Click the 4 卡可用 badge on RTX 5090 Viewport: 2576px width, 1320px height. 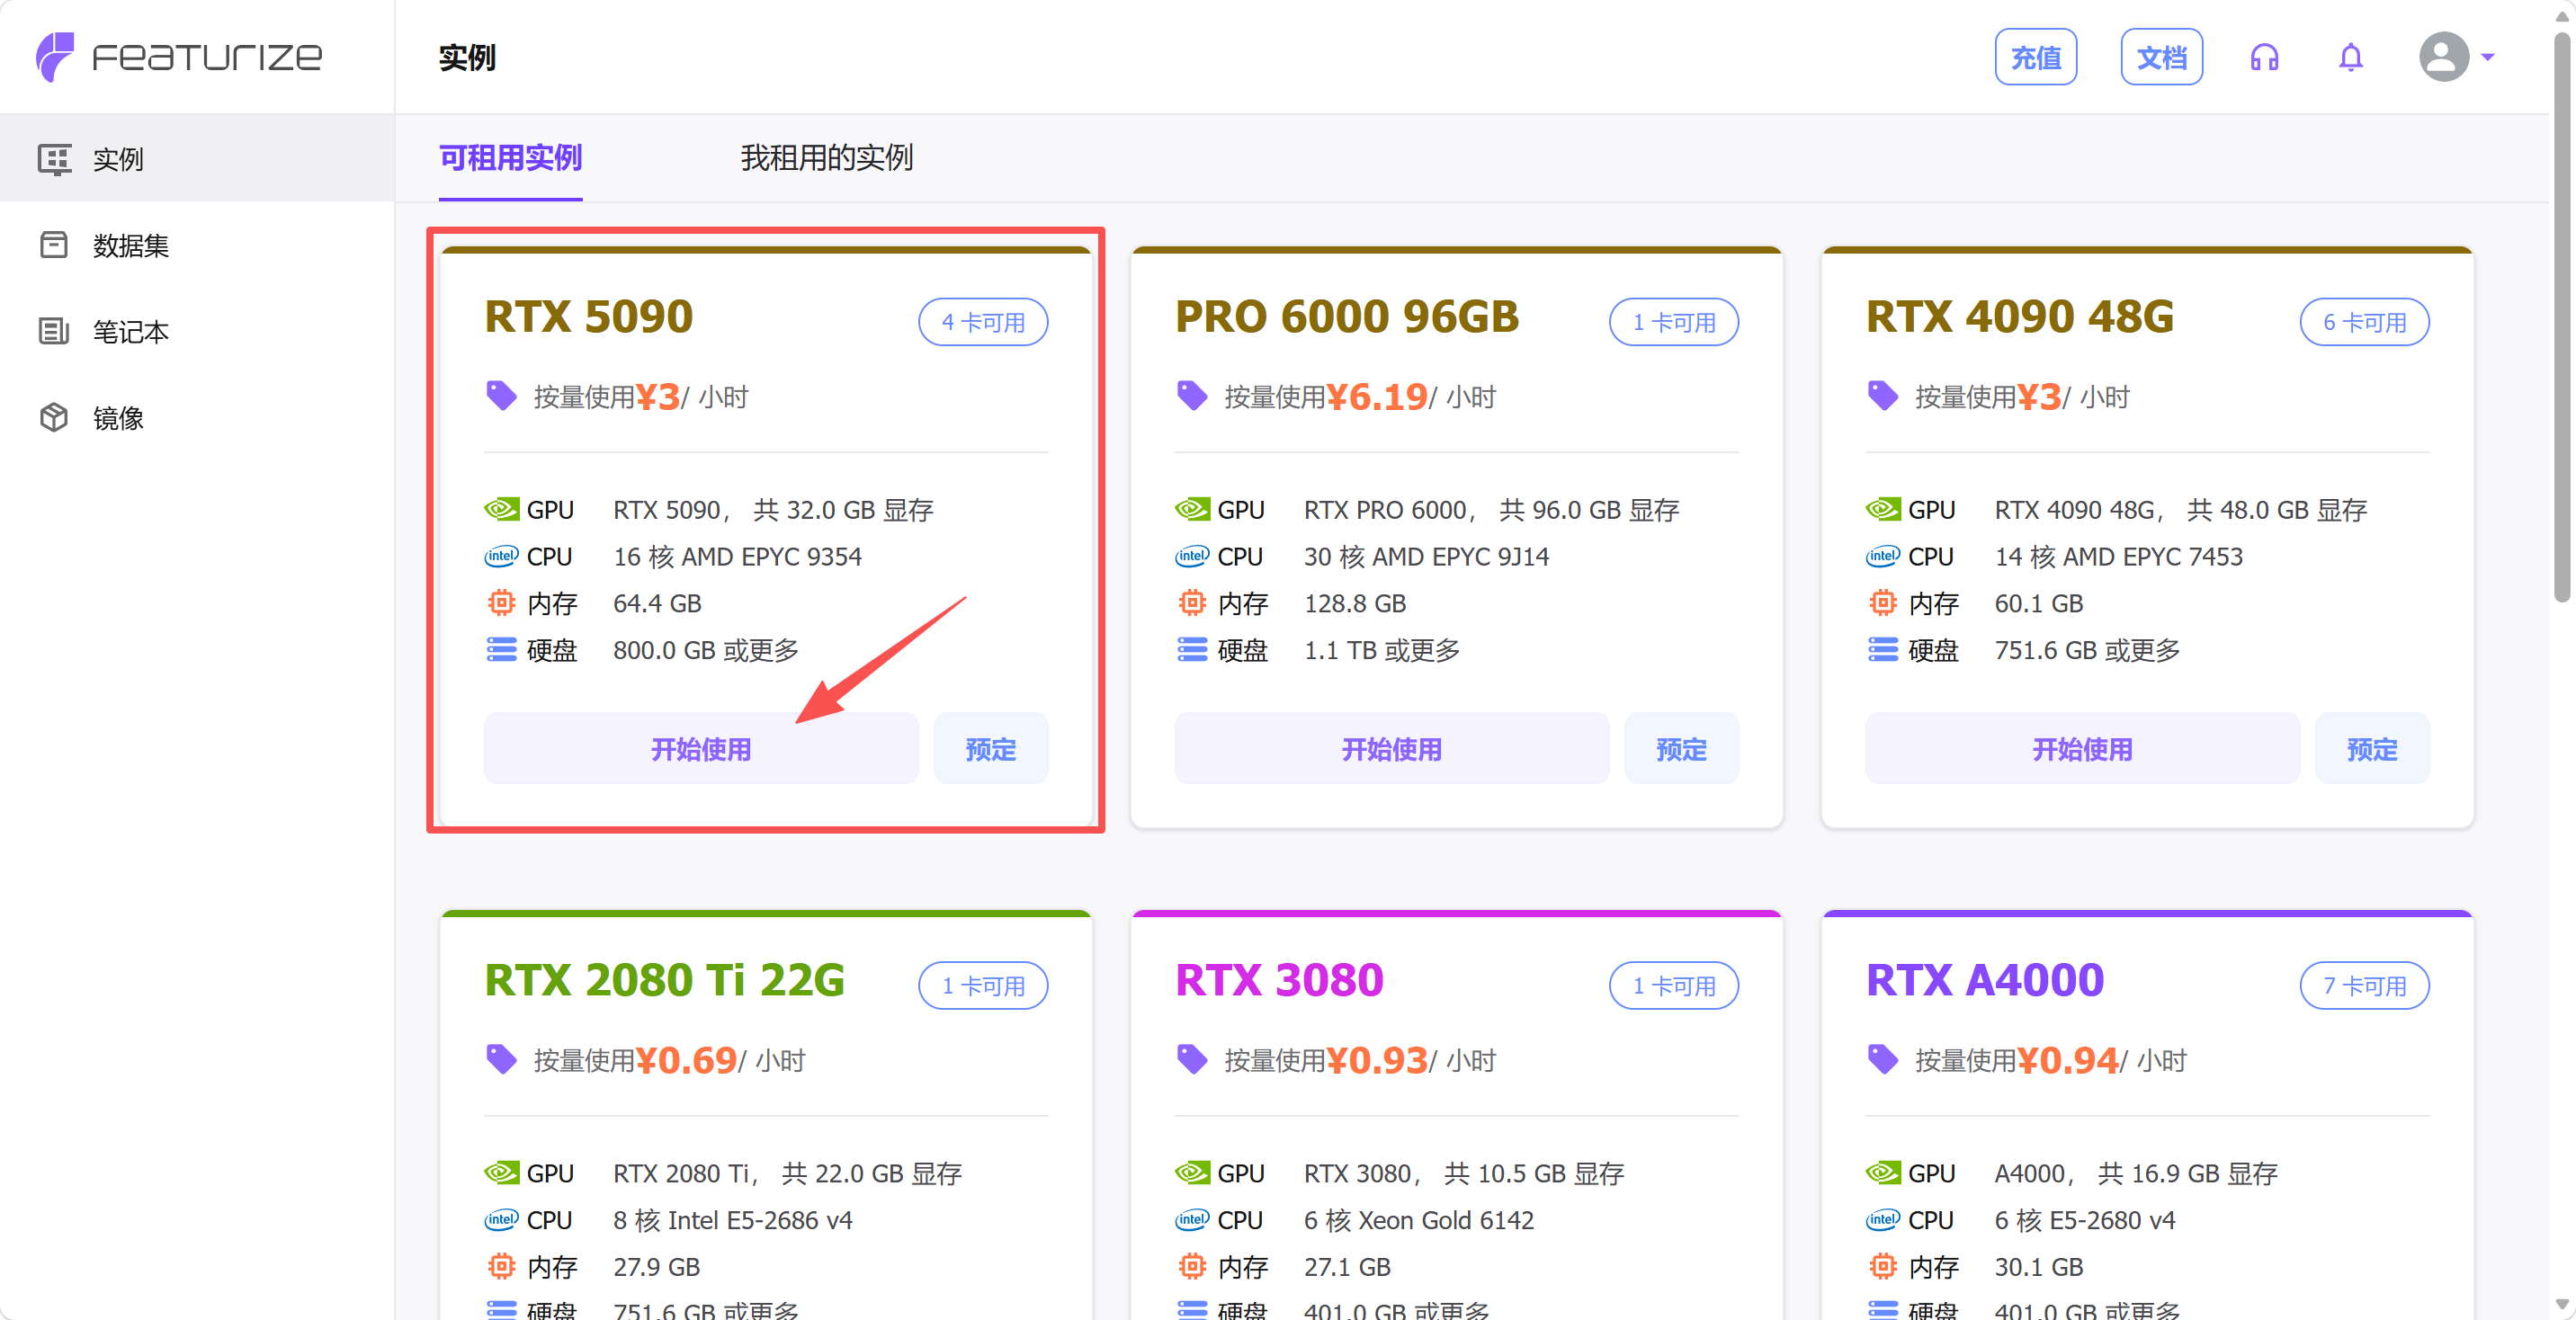point(983,322)
